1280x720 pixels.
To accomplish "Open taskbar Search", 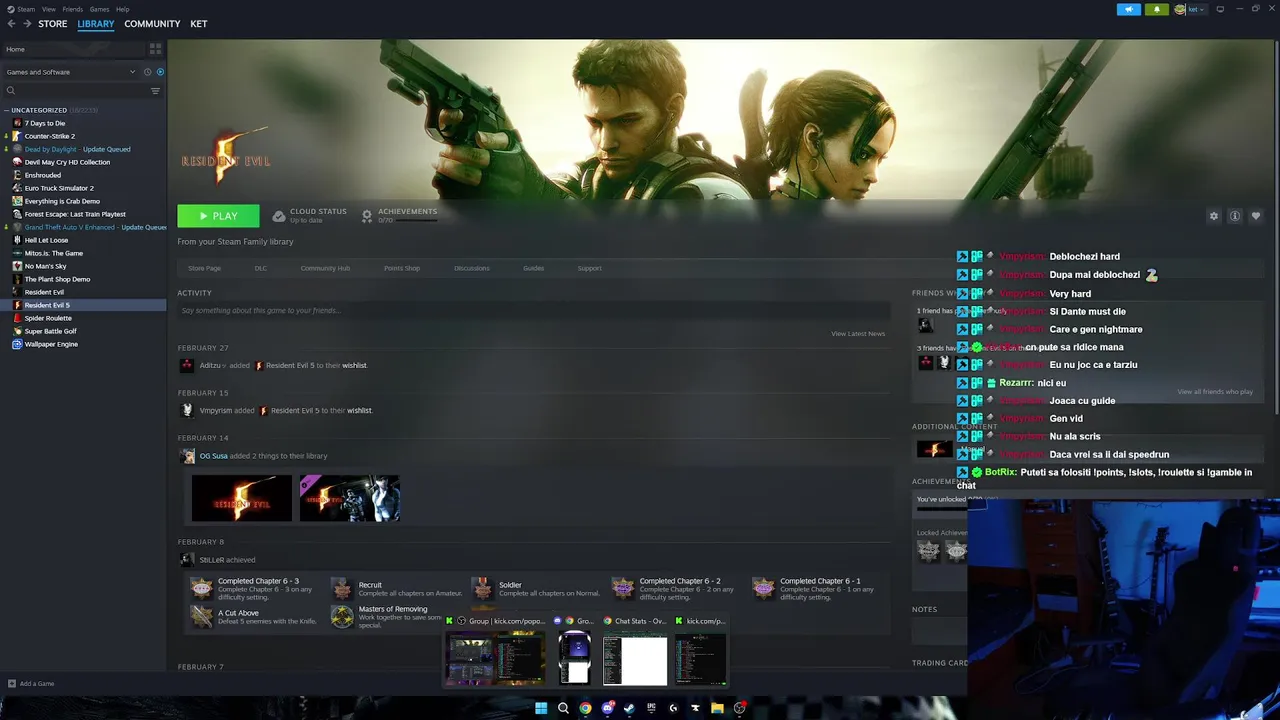I will [563, 708].
